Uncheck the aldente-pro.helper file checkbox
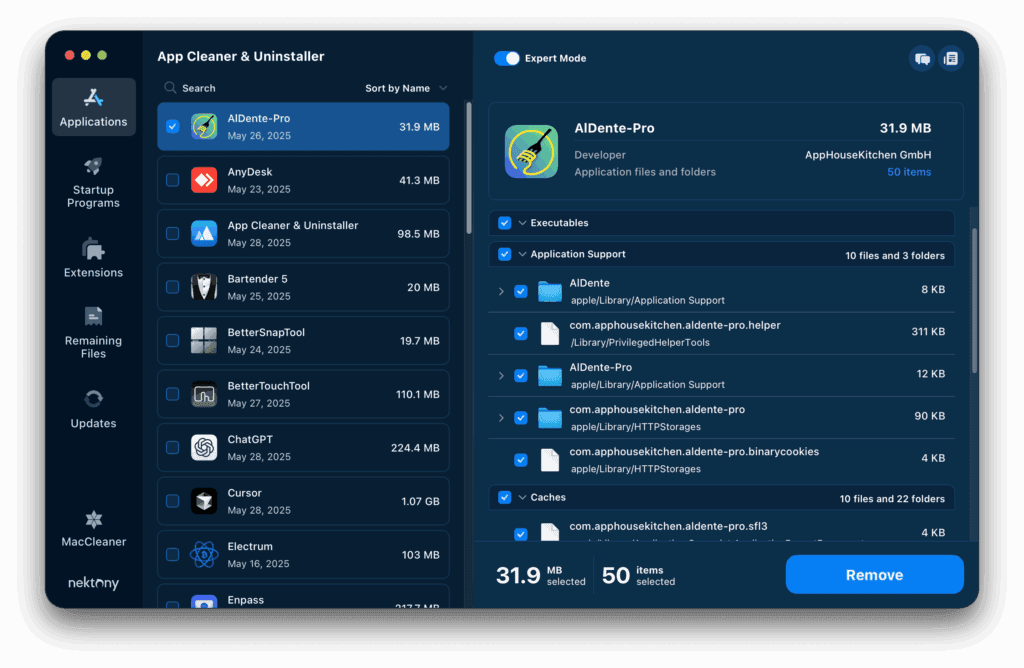1024x668 pixels. (x=520, y=334)
